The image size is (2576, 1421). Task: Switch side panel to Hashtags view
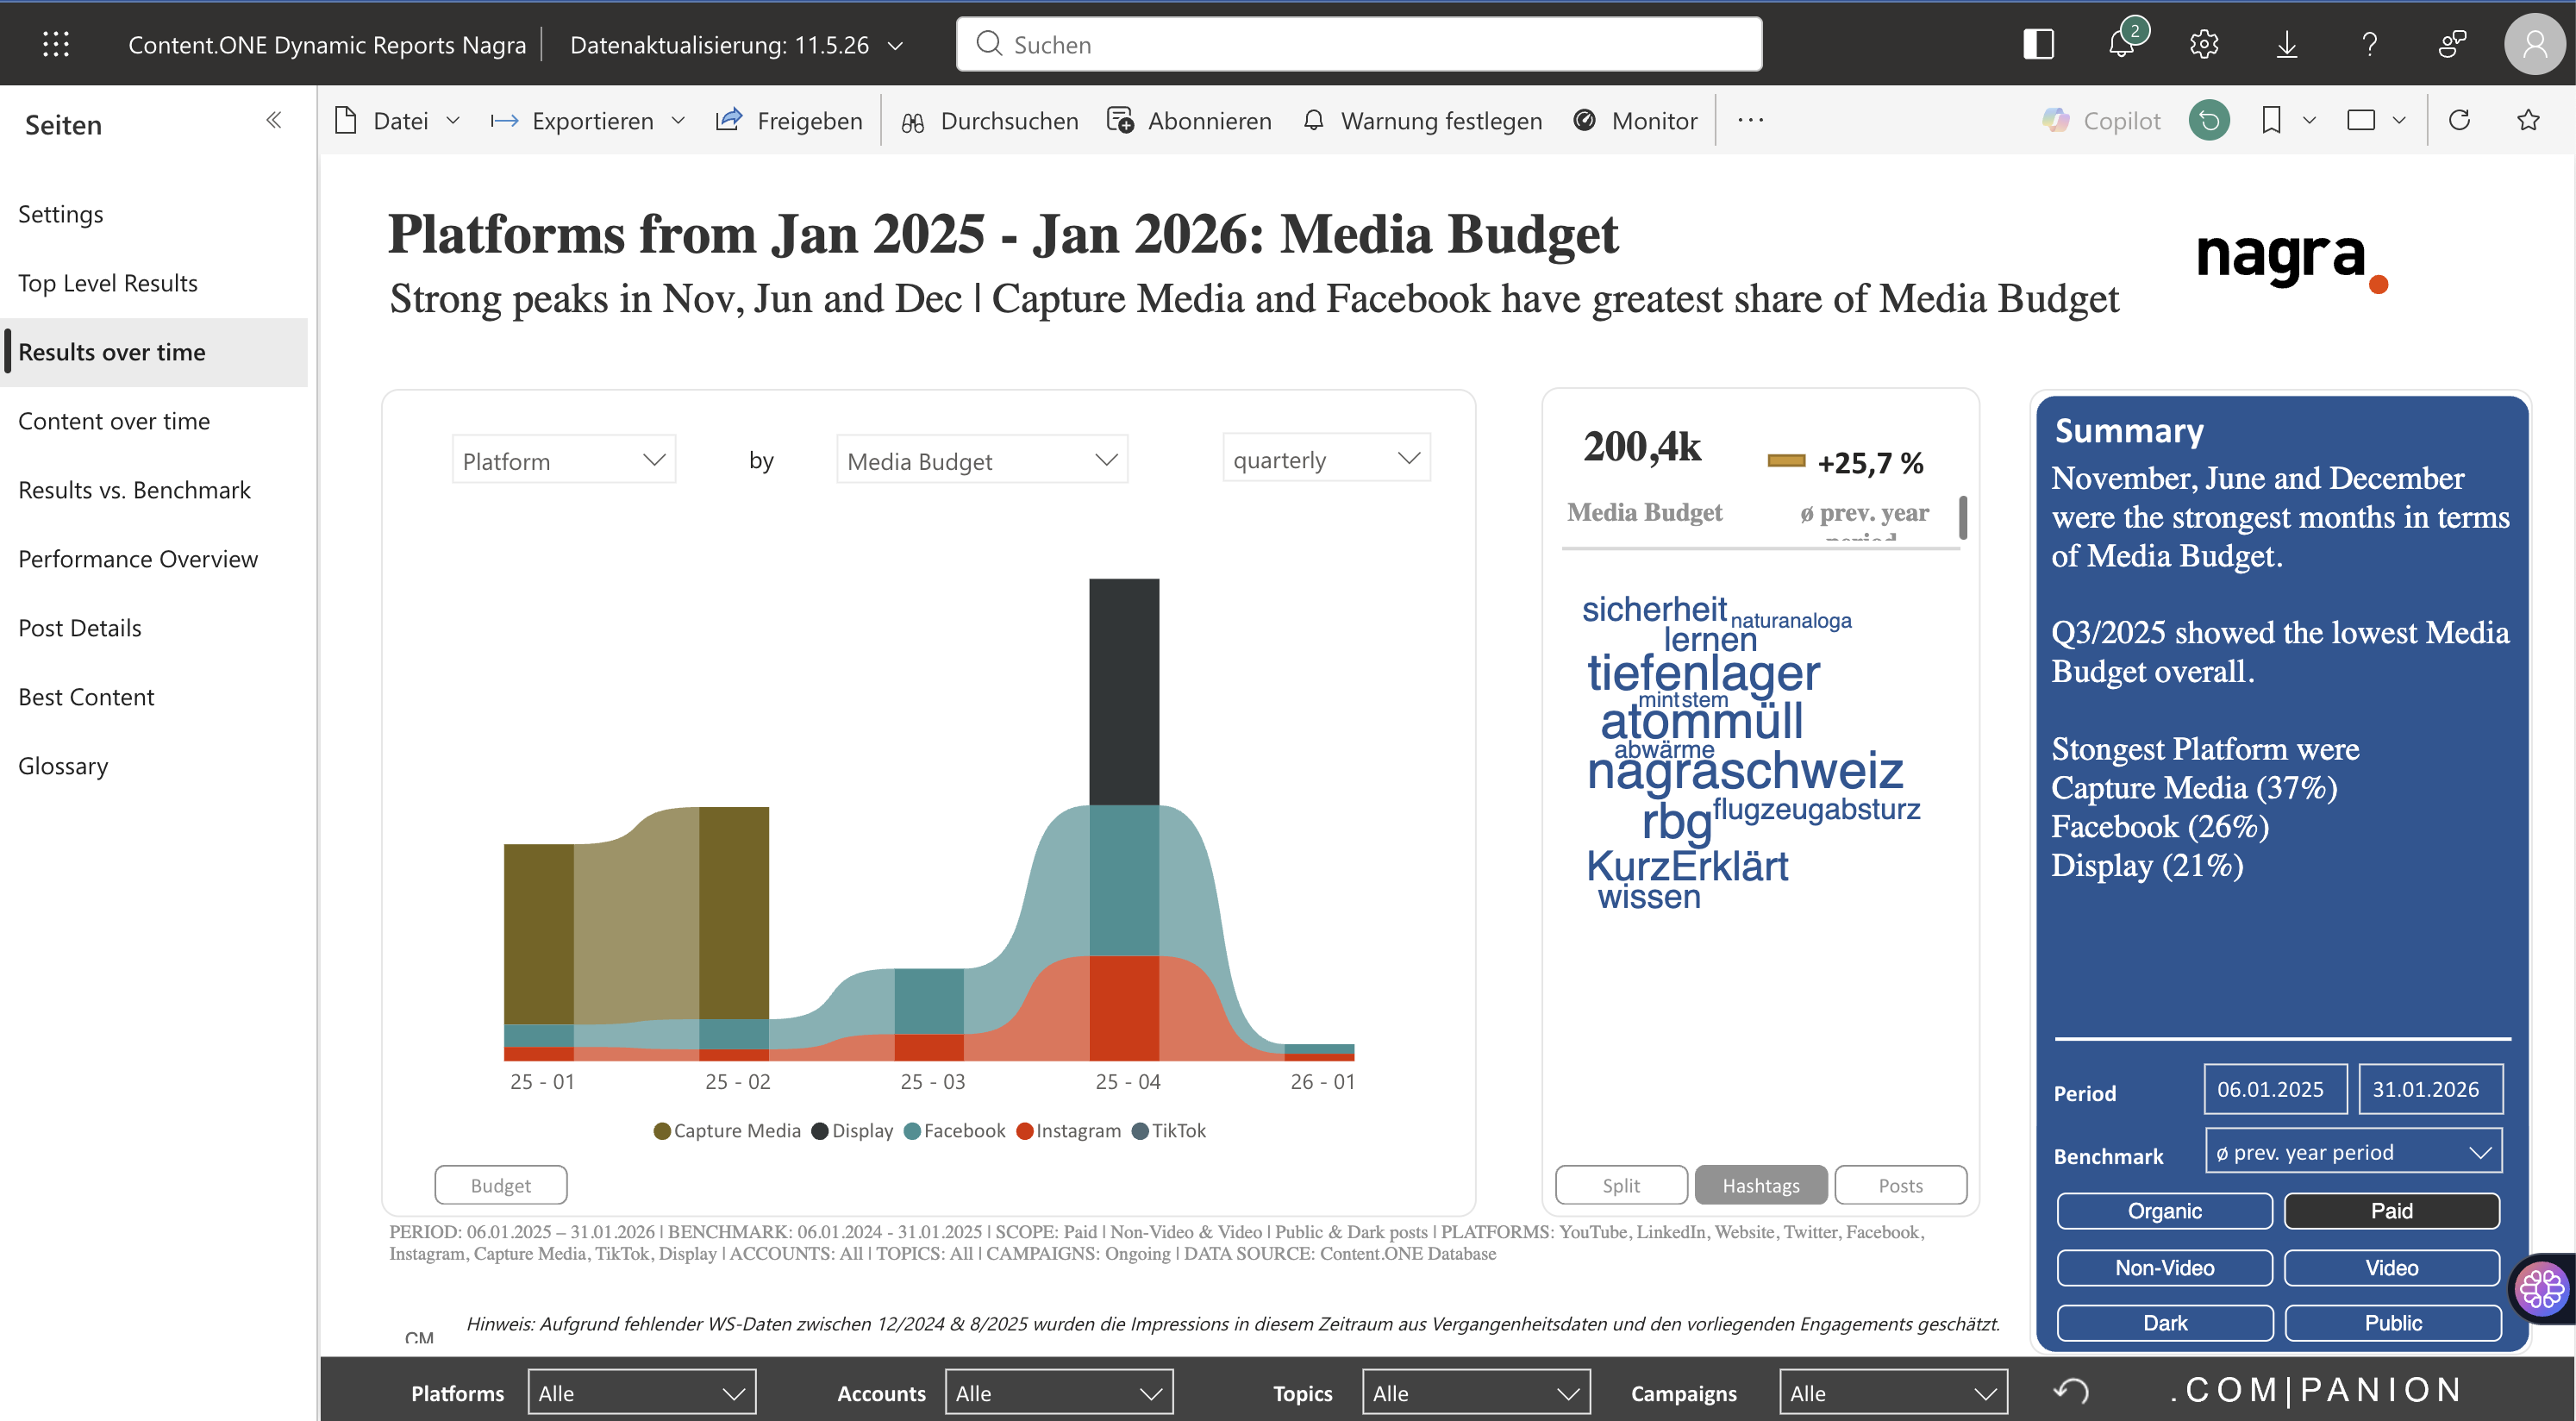[1761, 1185]
